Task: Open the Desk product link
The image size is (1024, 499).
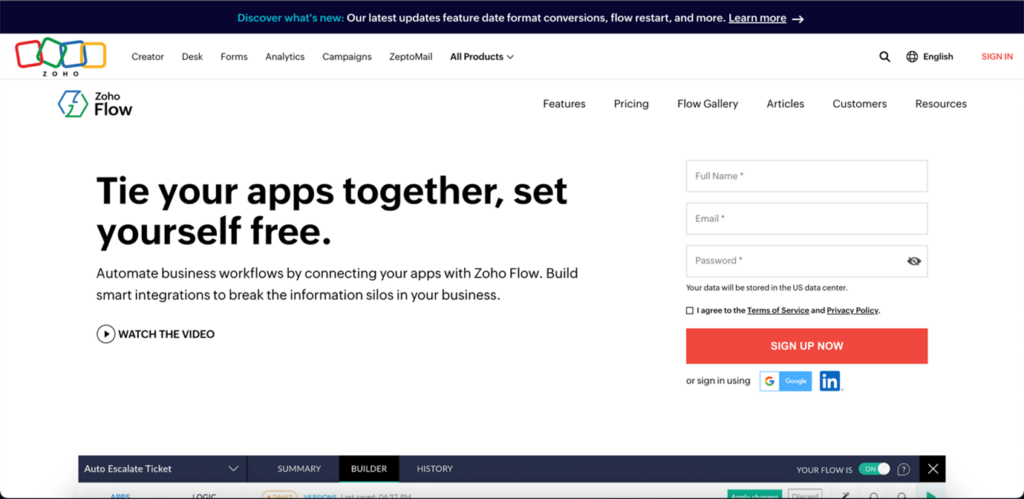Action: 192,57
